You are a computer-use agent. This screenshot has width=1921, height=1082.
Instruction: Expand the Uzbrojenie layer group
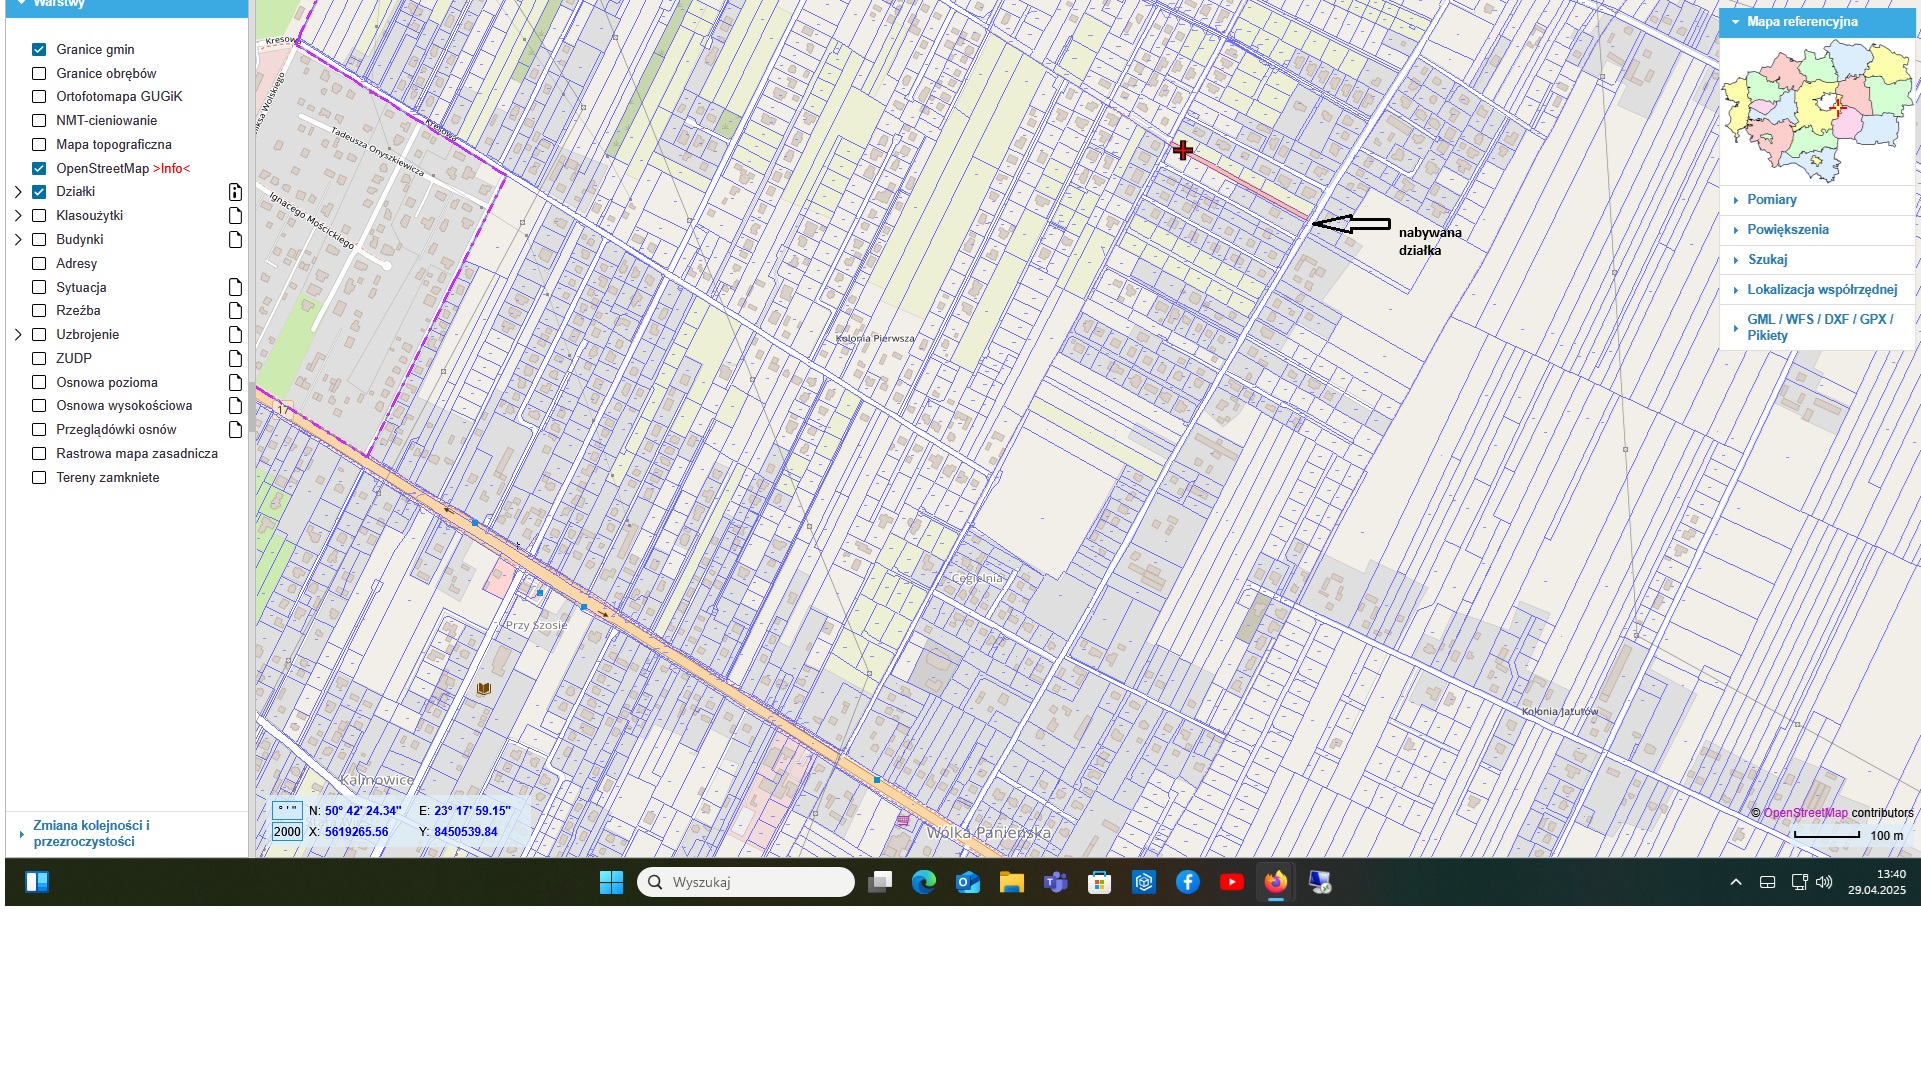pos(18,335)
